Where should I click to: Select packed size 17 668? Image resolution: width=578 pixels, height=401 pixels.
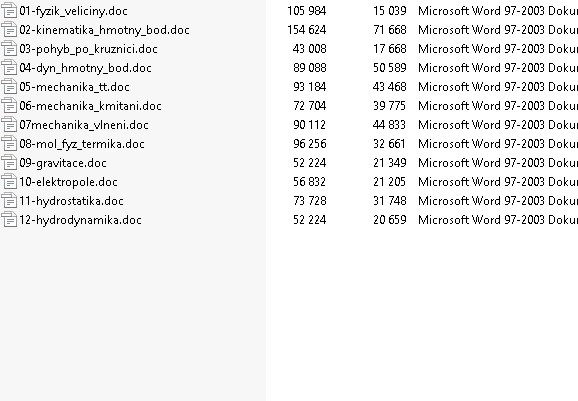tap(390, 49)
